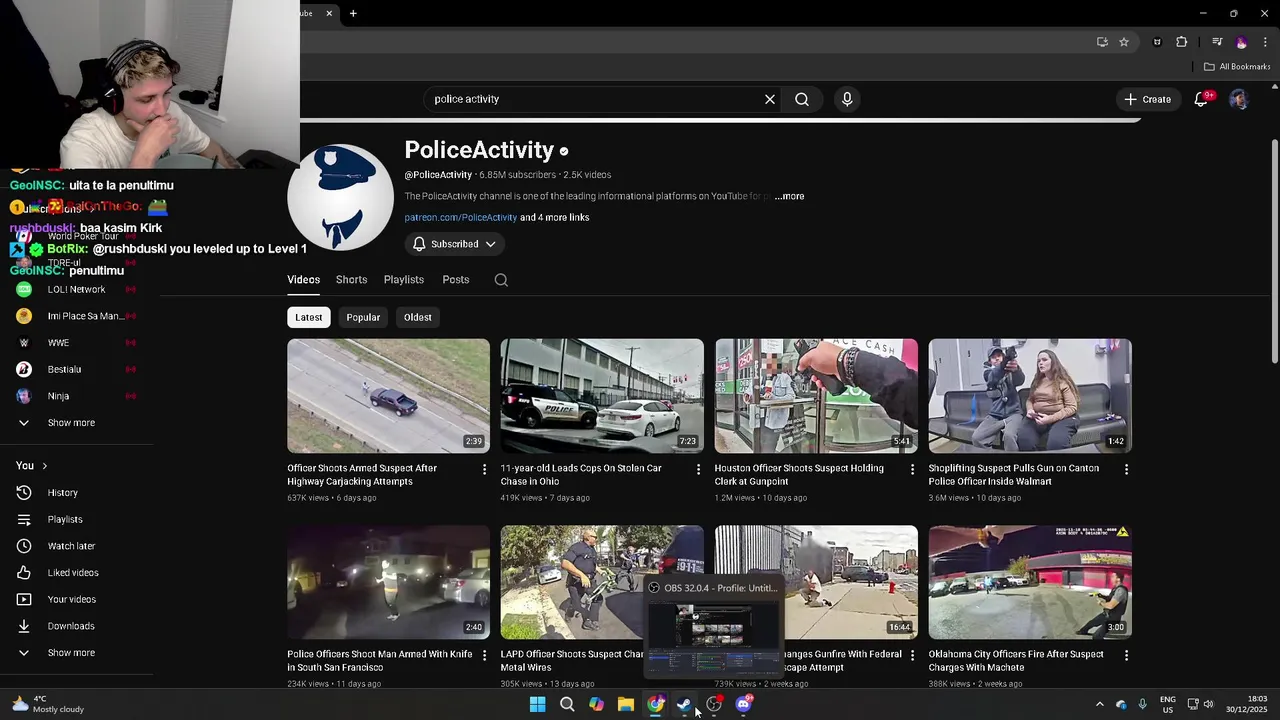Open the YouTube account avatar menu
Viewport: 1280px width, 720px height.
click(x=1239, y=99)
